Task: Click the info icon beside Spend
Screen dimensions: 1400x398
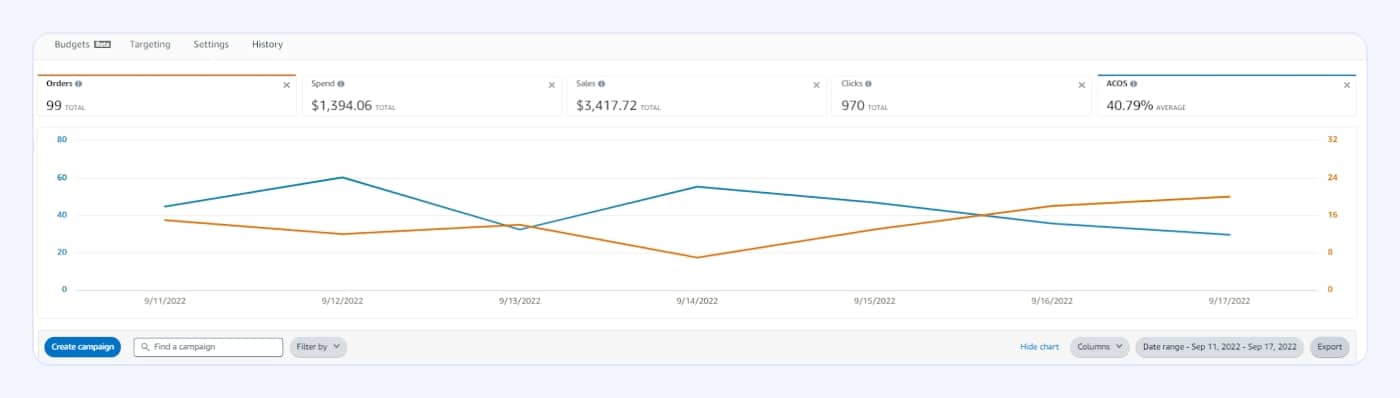Action: point(341,84)
